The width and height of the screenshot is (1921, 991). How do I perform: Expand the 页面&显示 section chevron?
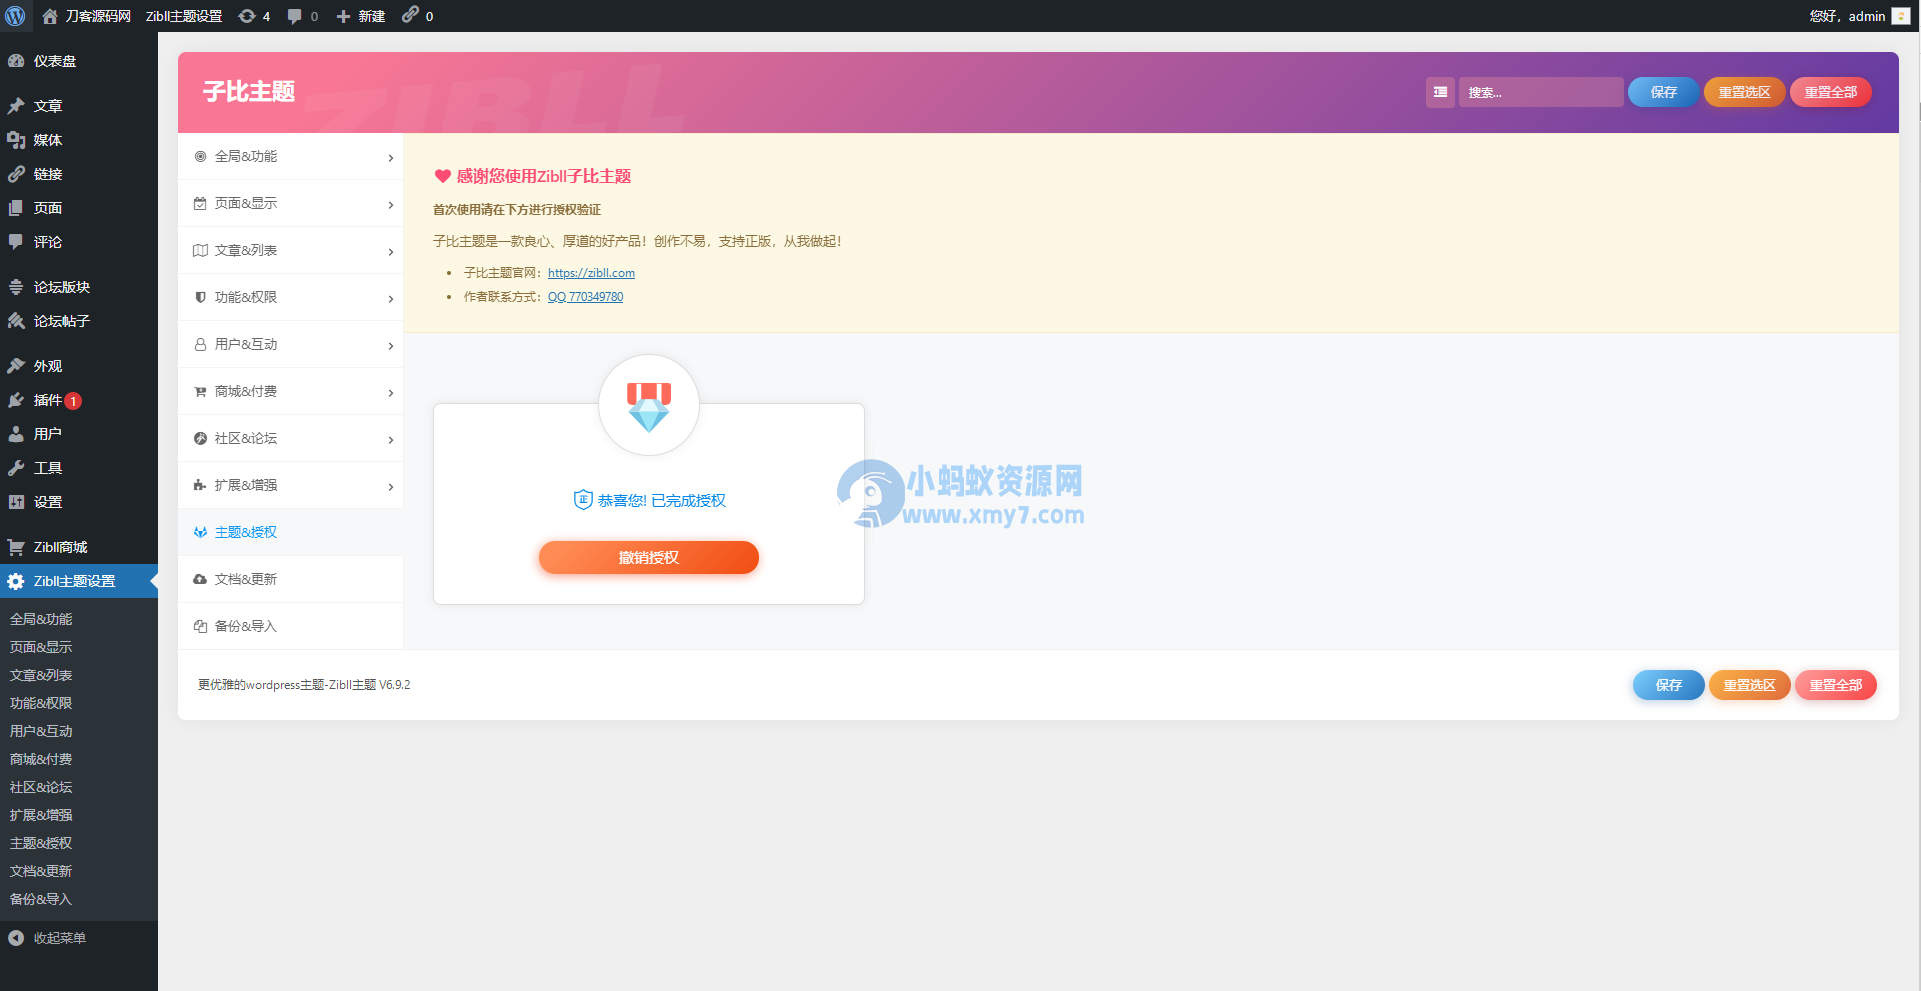pyautogui.click(x=390, y=205)
